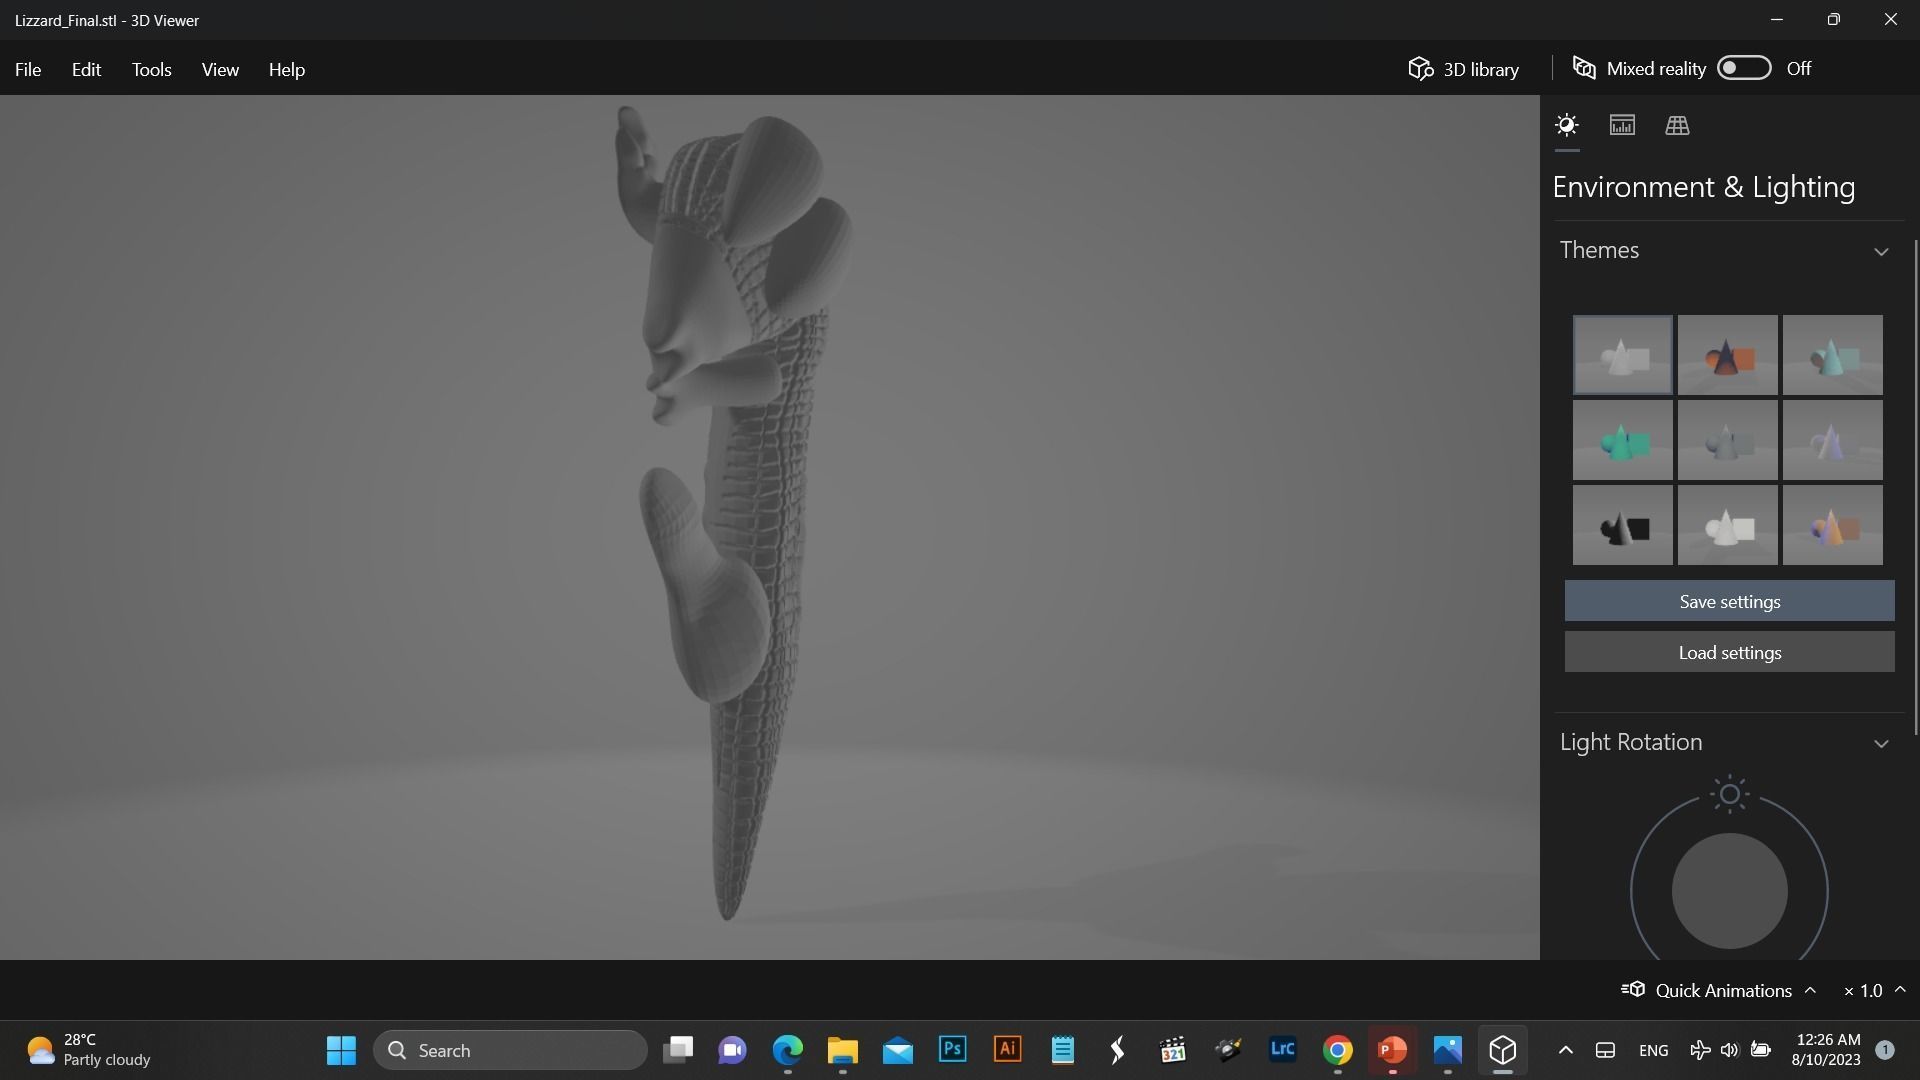Click the Load settings button

click(1729, 653)
